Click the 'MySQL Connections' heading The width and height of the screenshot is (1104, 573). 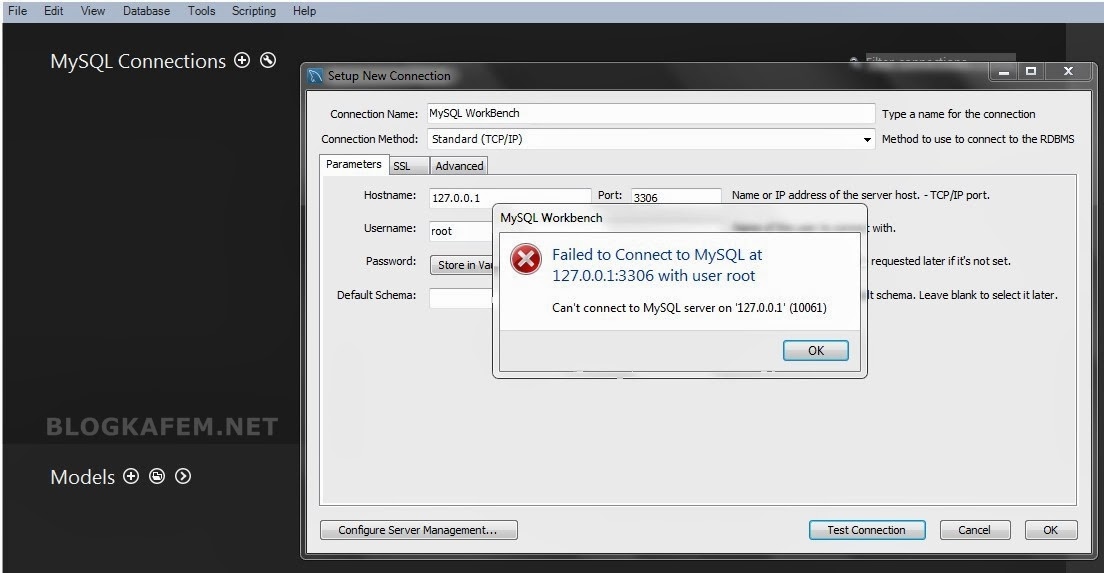pos(138,61)
